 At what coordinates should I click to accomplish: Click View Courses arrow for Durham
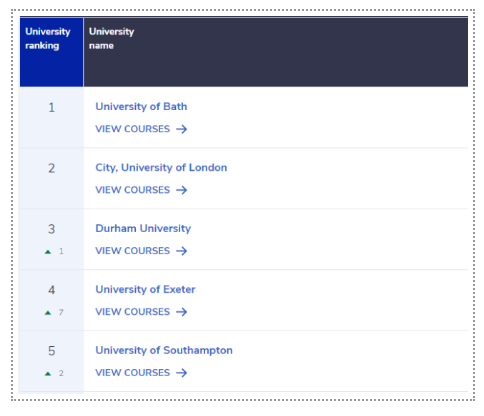coord(182,251)
